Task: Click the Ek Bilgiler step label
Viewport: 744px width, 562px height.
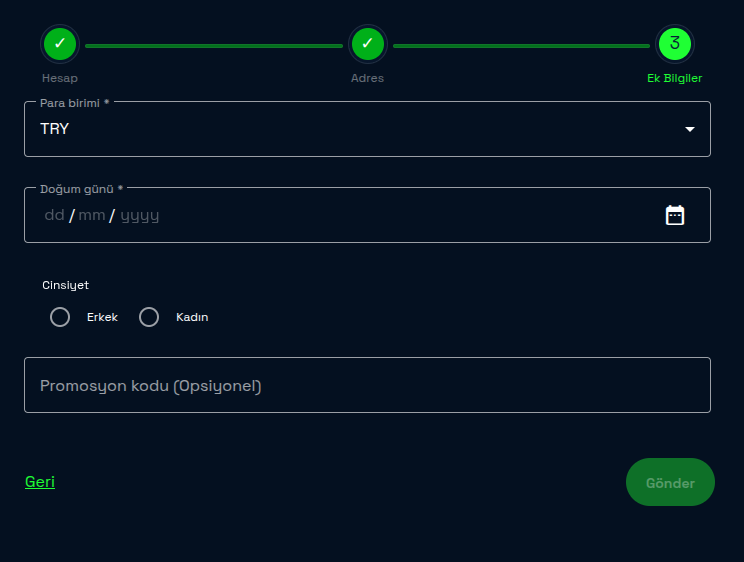Action: coord(675,78)
